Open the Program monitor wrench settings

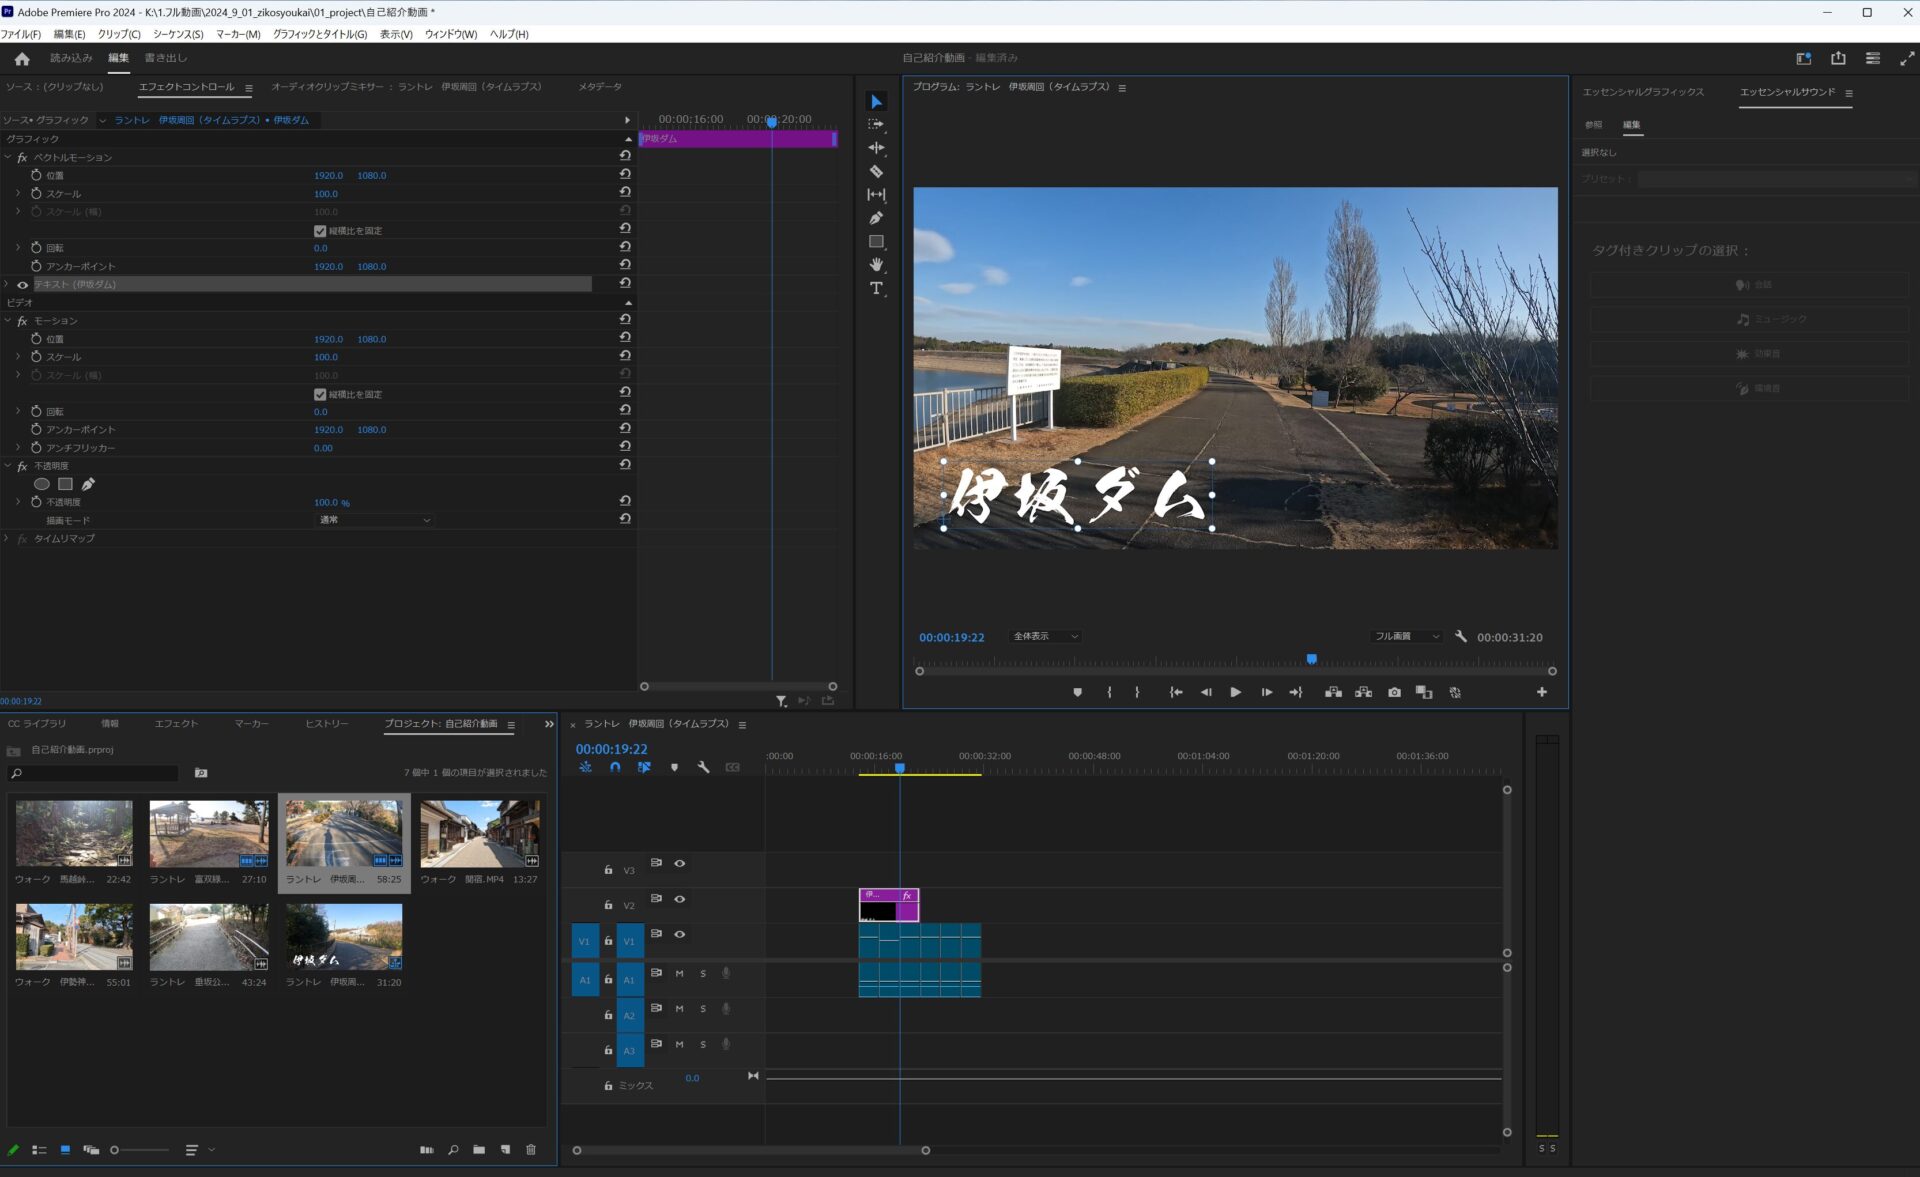click(x=1461, y=636)
